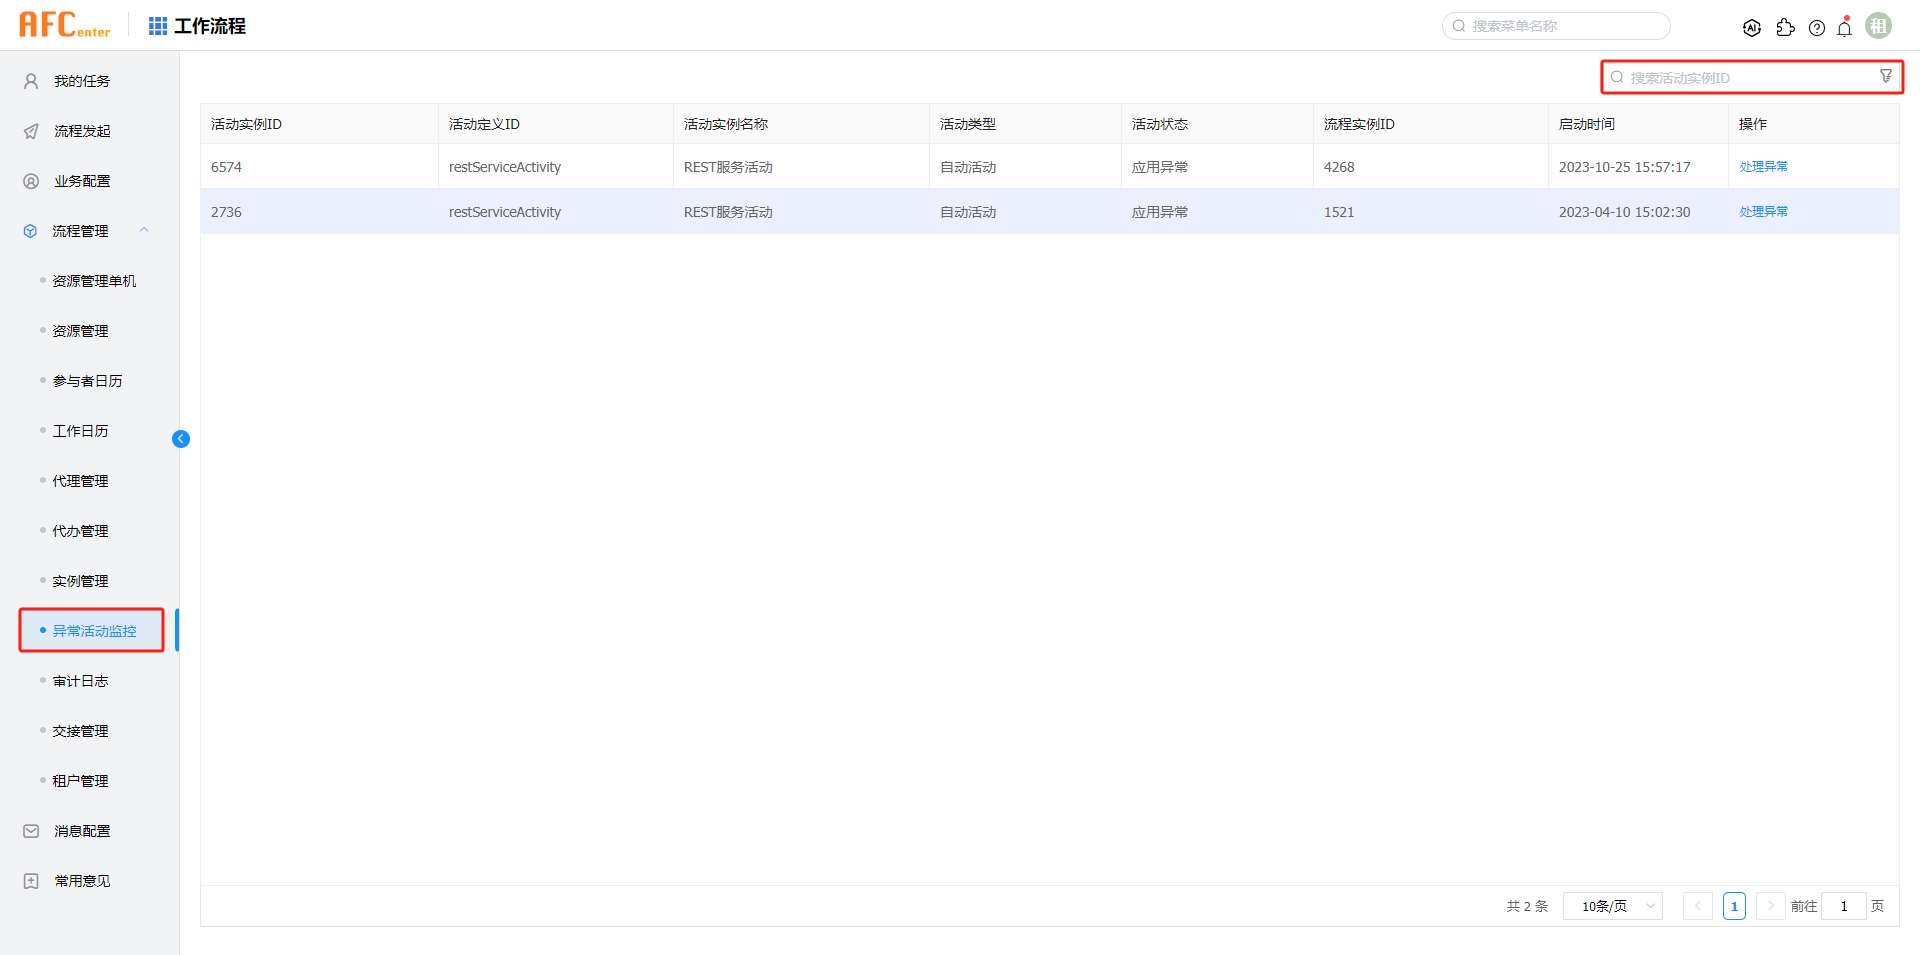Click the 业务配置 sidebar icon
Viewport: 1920px width, 955px height.
coord(30,180)
